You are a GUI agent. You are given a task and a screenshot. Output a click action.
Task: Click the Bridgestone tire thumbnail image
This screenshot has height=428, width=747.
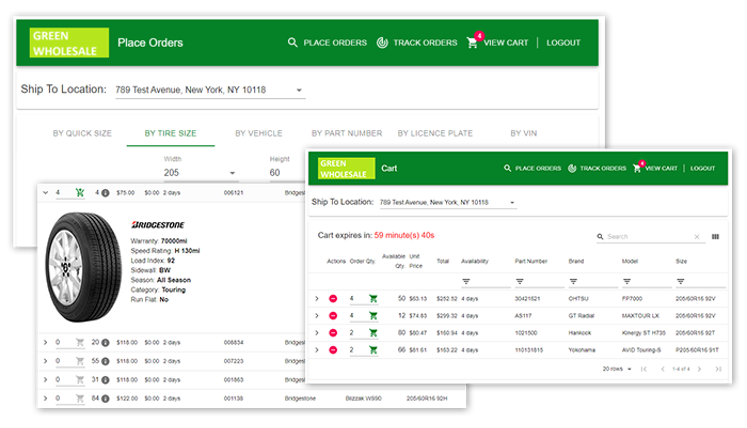click(x=83, y=267)
